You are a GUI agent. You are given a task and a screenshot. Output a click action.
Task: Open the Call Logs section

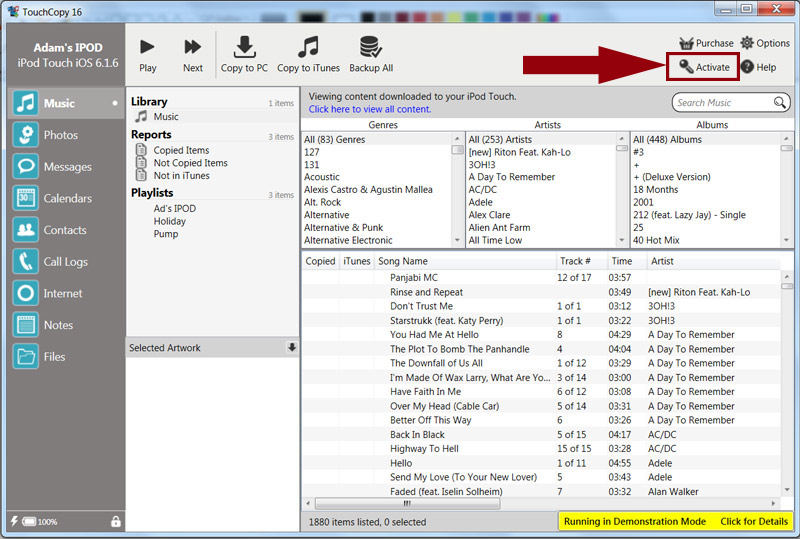click(66, 261)
